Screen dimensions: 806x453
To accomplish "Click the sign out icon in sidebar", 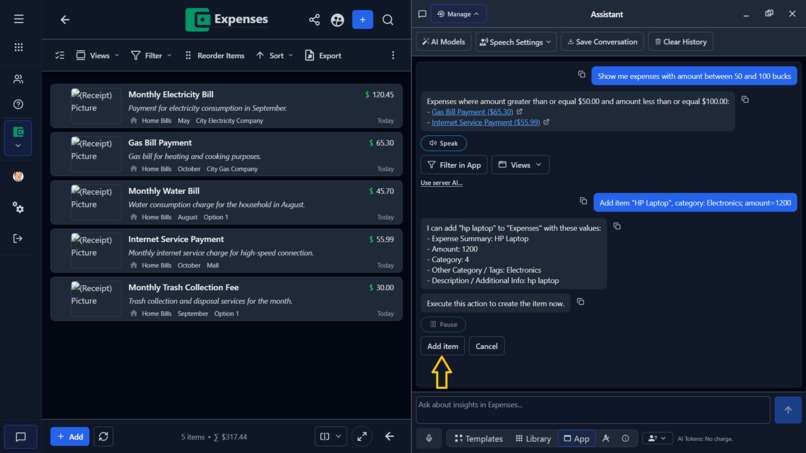I will tap(19, 239).
